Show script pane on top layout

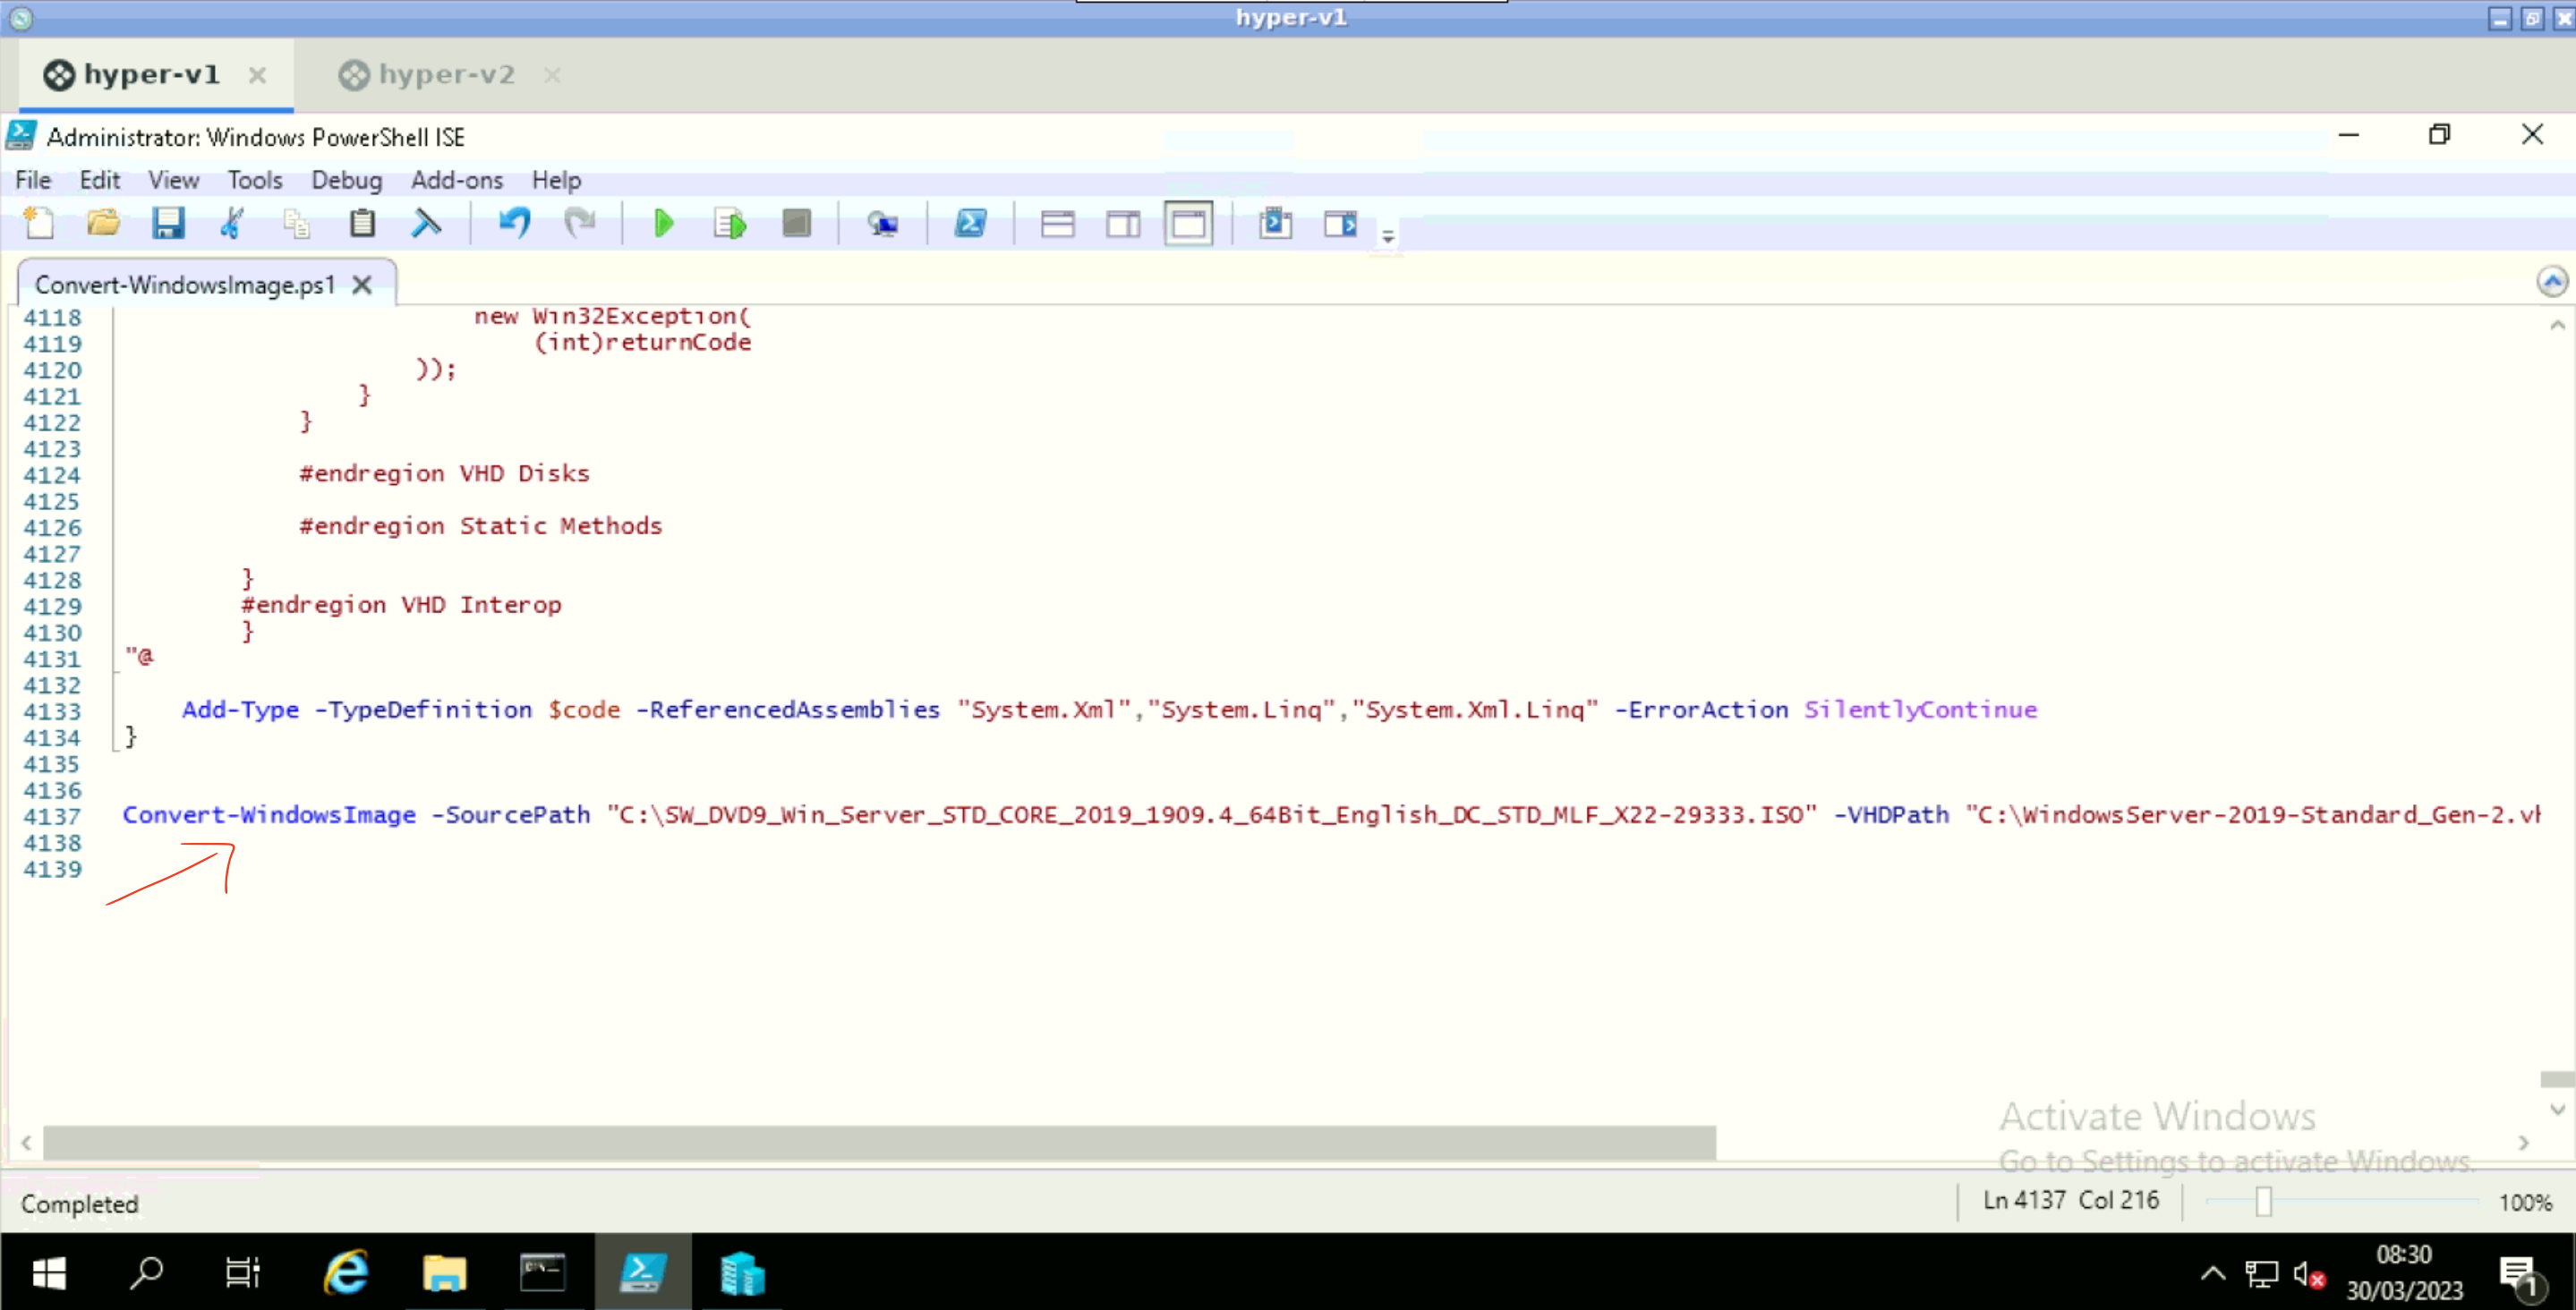click(1057, 223)
